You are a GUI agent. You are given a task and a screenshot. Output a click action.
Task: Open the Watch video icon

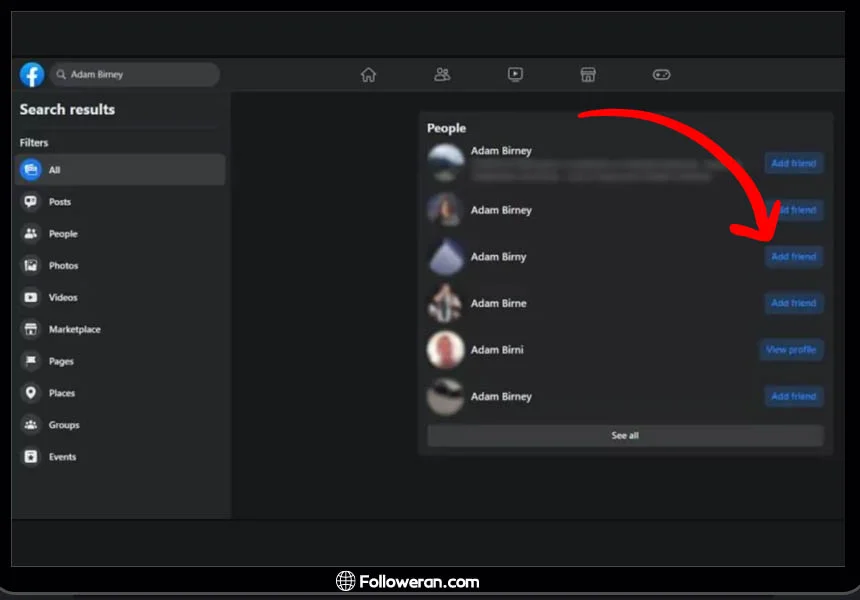pos(515,75)
